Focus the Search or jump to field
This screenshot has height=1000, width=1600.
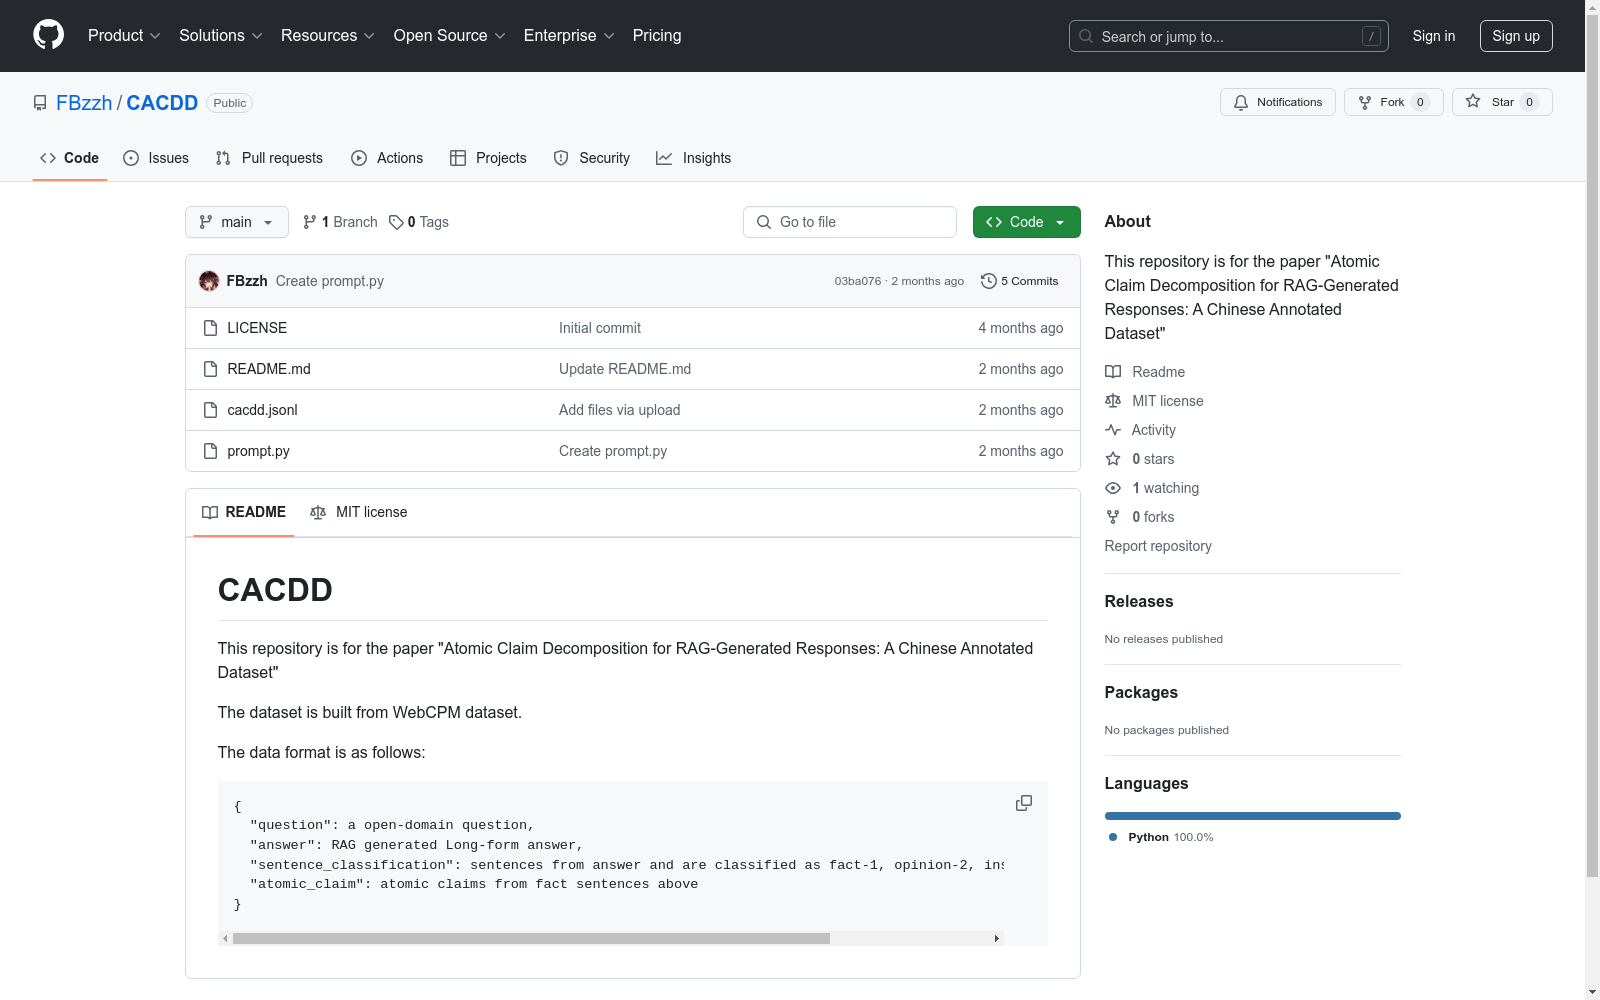(x=1229, y=36)
